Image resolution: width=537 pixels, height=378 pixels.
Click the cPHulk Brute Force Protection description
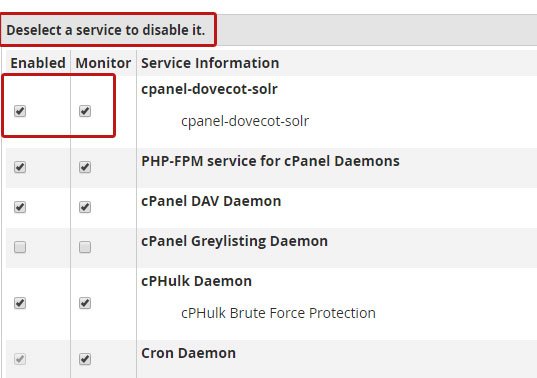[278, 313]
